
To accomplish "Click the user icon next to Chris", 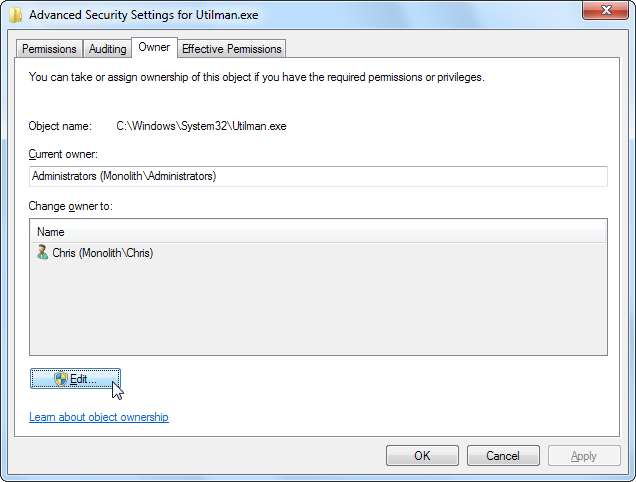I will point(42,253).
